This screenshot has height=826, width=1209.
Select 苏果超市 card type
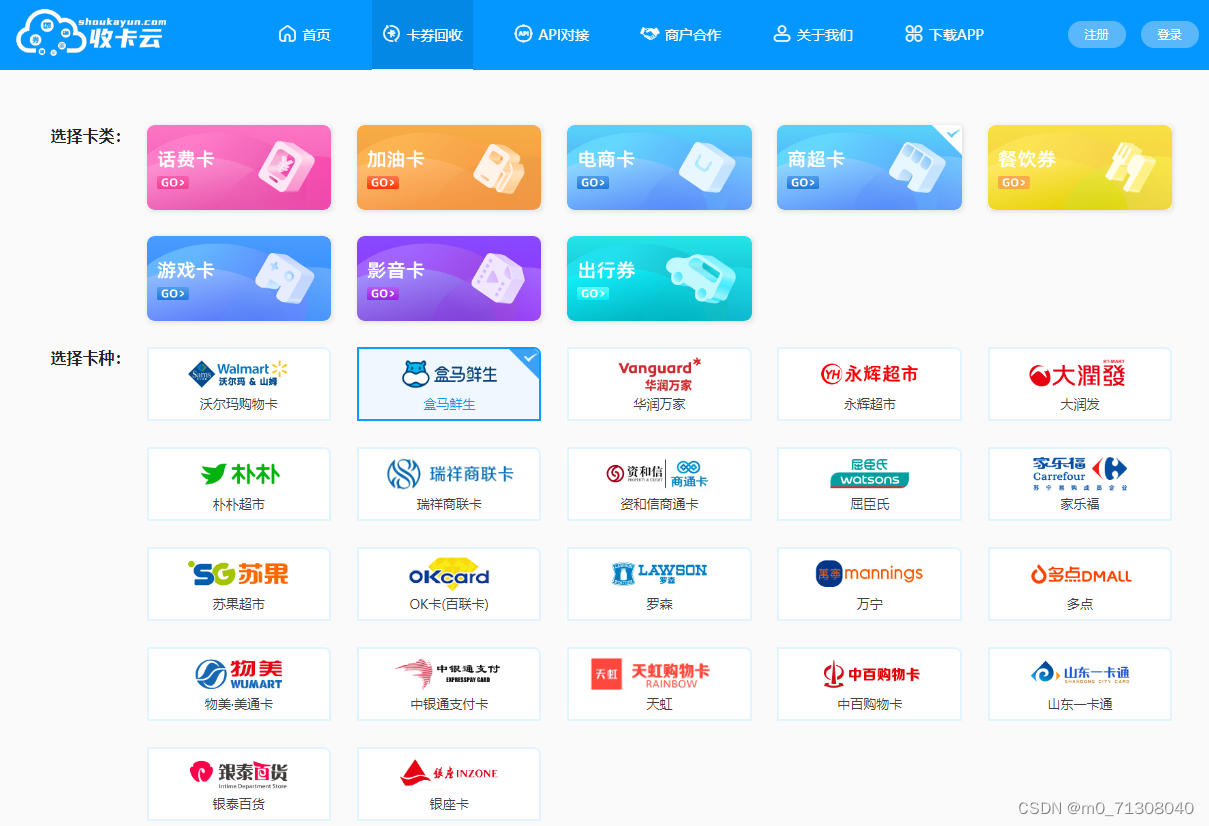(x=239, y=584)
